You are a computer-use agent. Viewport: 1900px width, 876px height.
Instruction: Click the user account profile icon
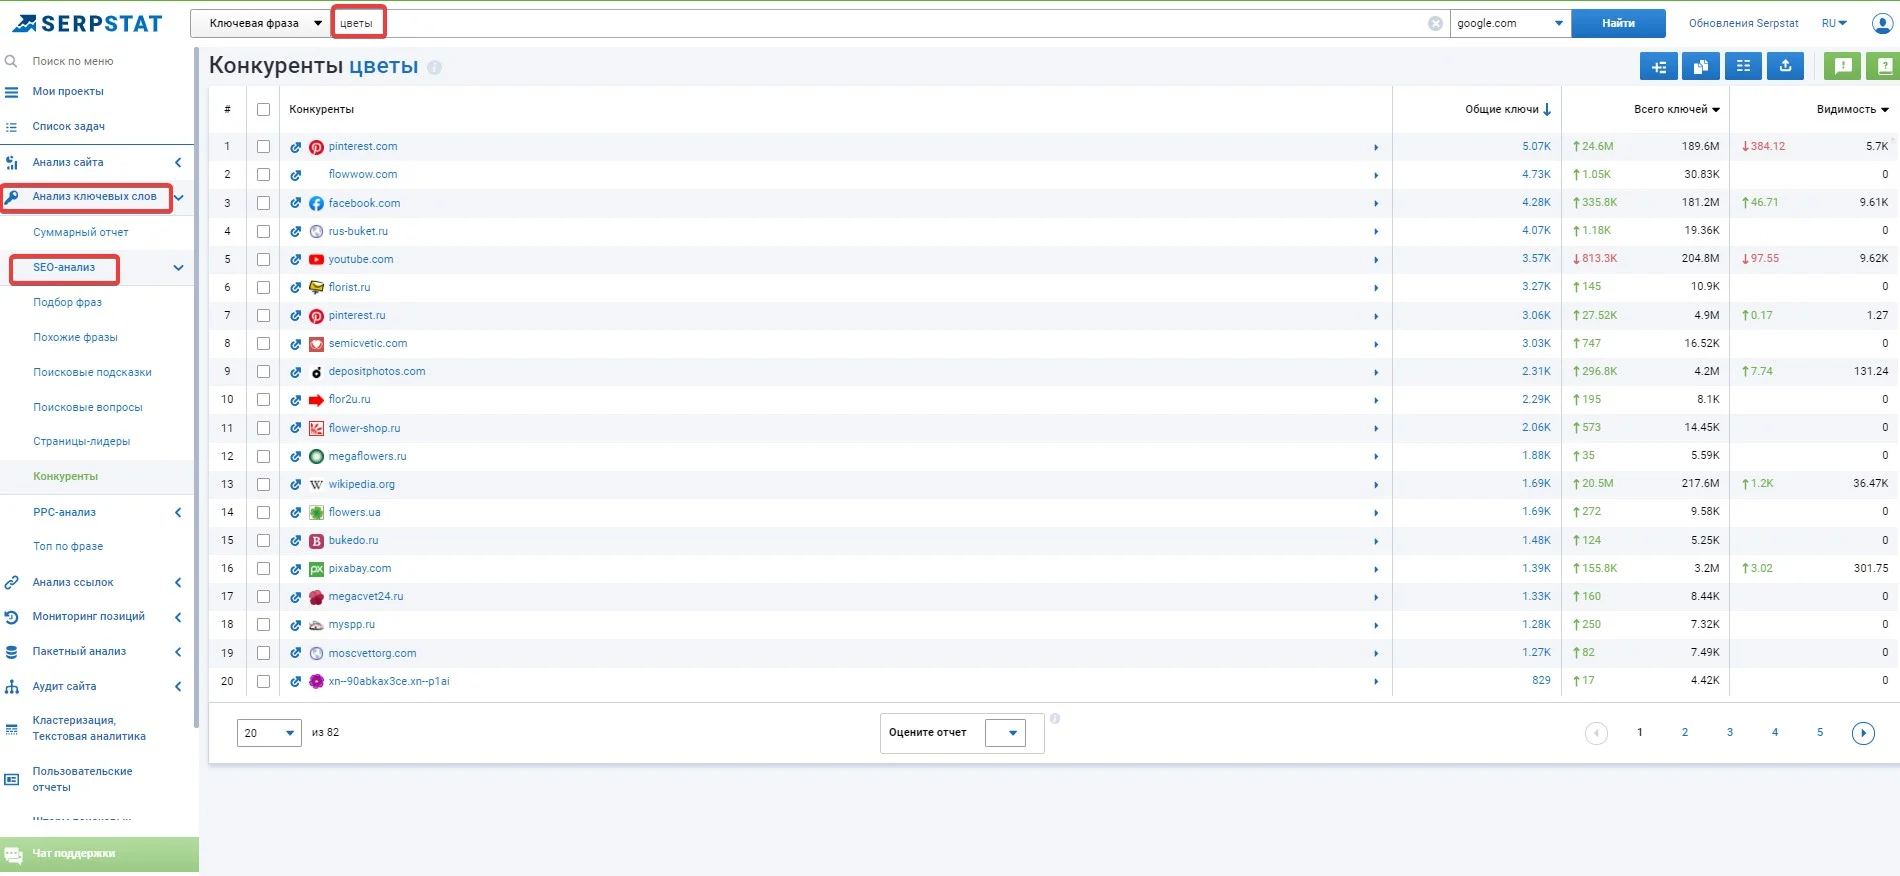1881,23
